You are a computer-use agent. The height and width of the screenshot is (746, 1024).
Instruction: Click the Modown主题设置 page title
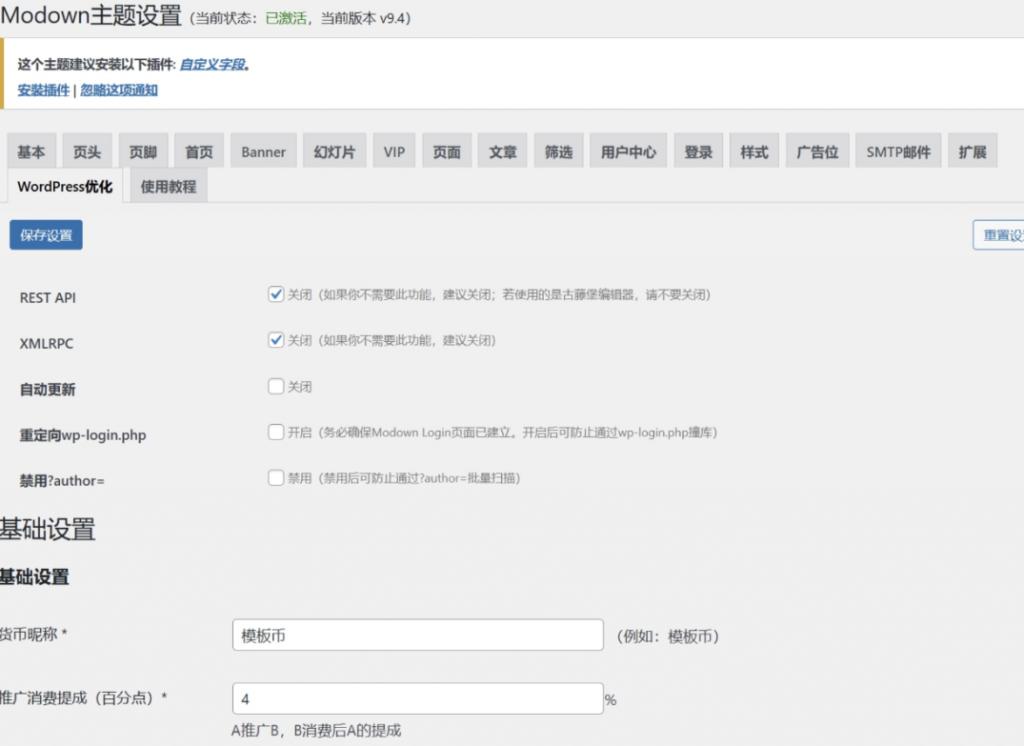point(91,15)
